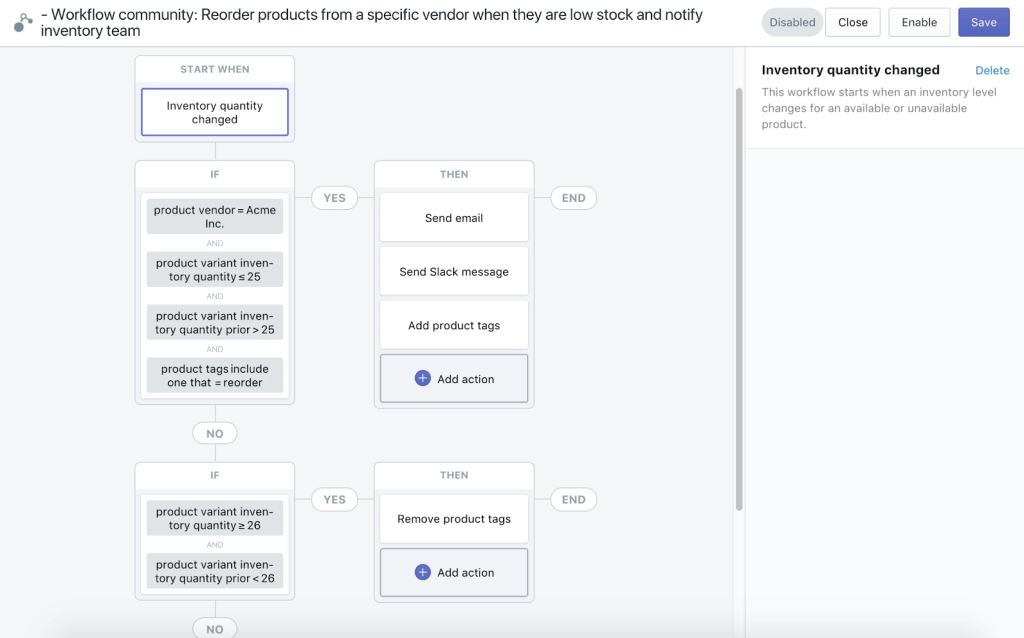Select the Inventory quantity changed trigger
The width and height of the screenshot is (1024, 638).
click(215, 112)
